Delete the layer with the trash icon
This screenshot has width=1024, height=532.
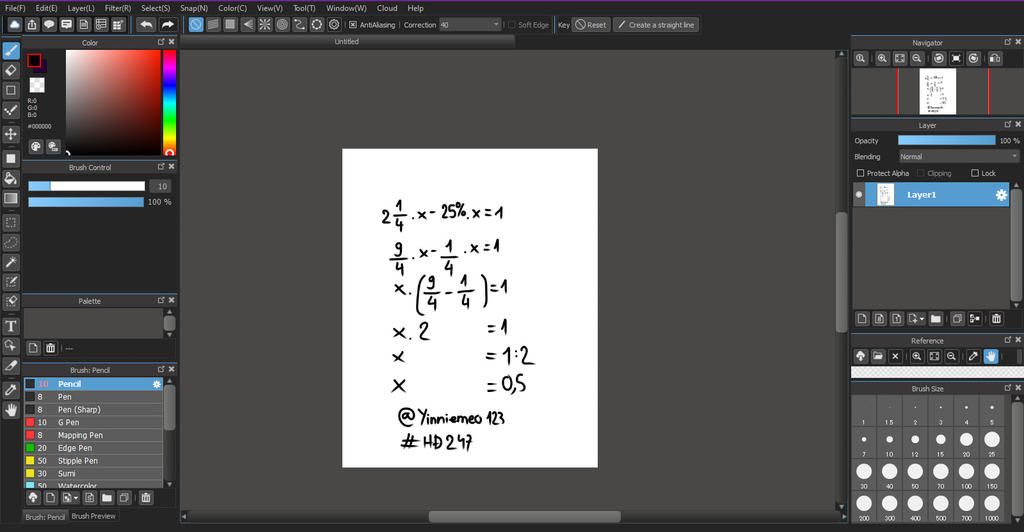[x=996, y=319]
